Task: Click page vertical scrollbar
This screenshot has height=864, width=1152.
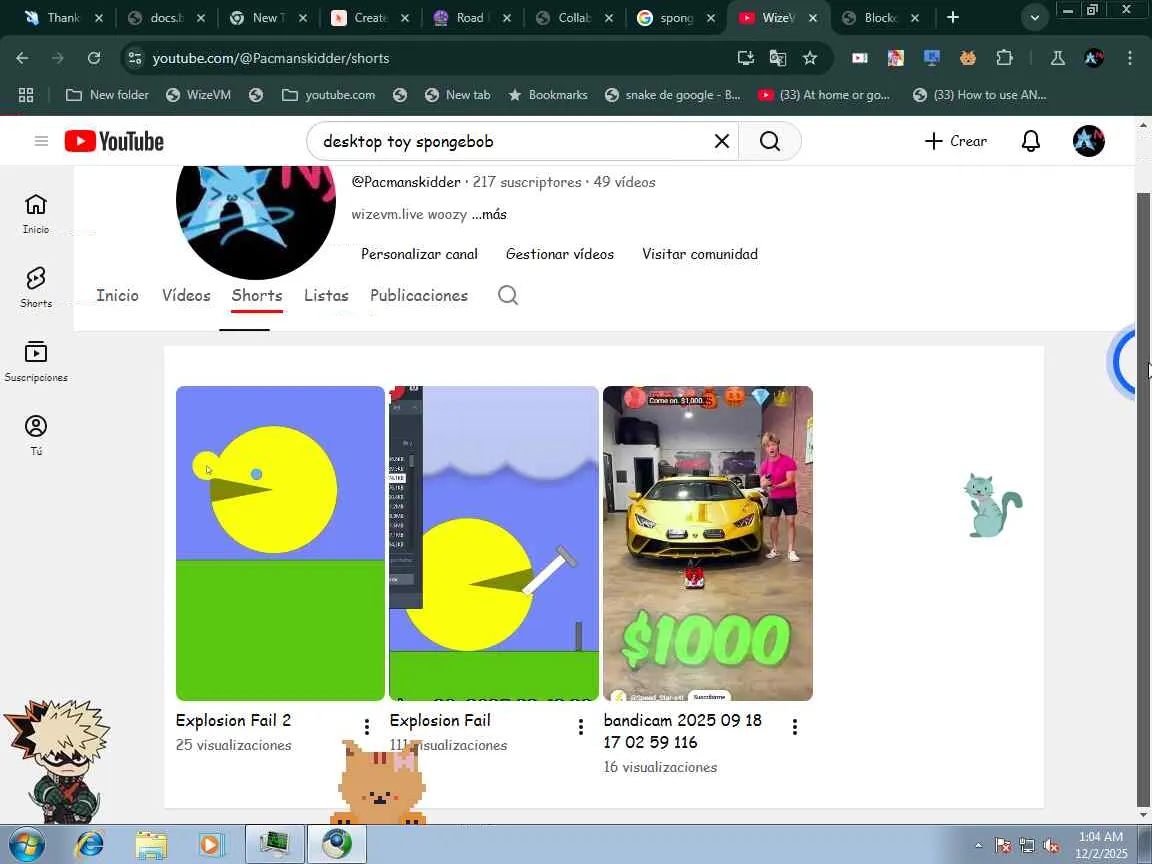Action: click(1142, 500)
